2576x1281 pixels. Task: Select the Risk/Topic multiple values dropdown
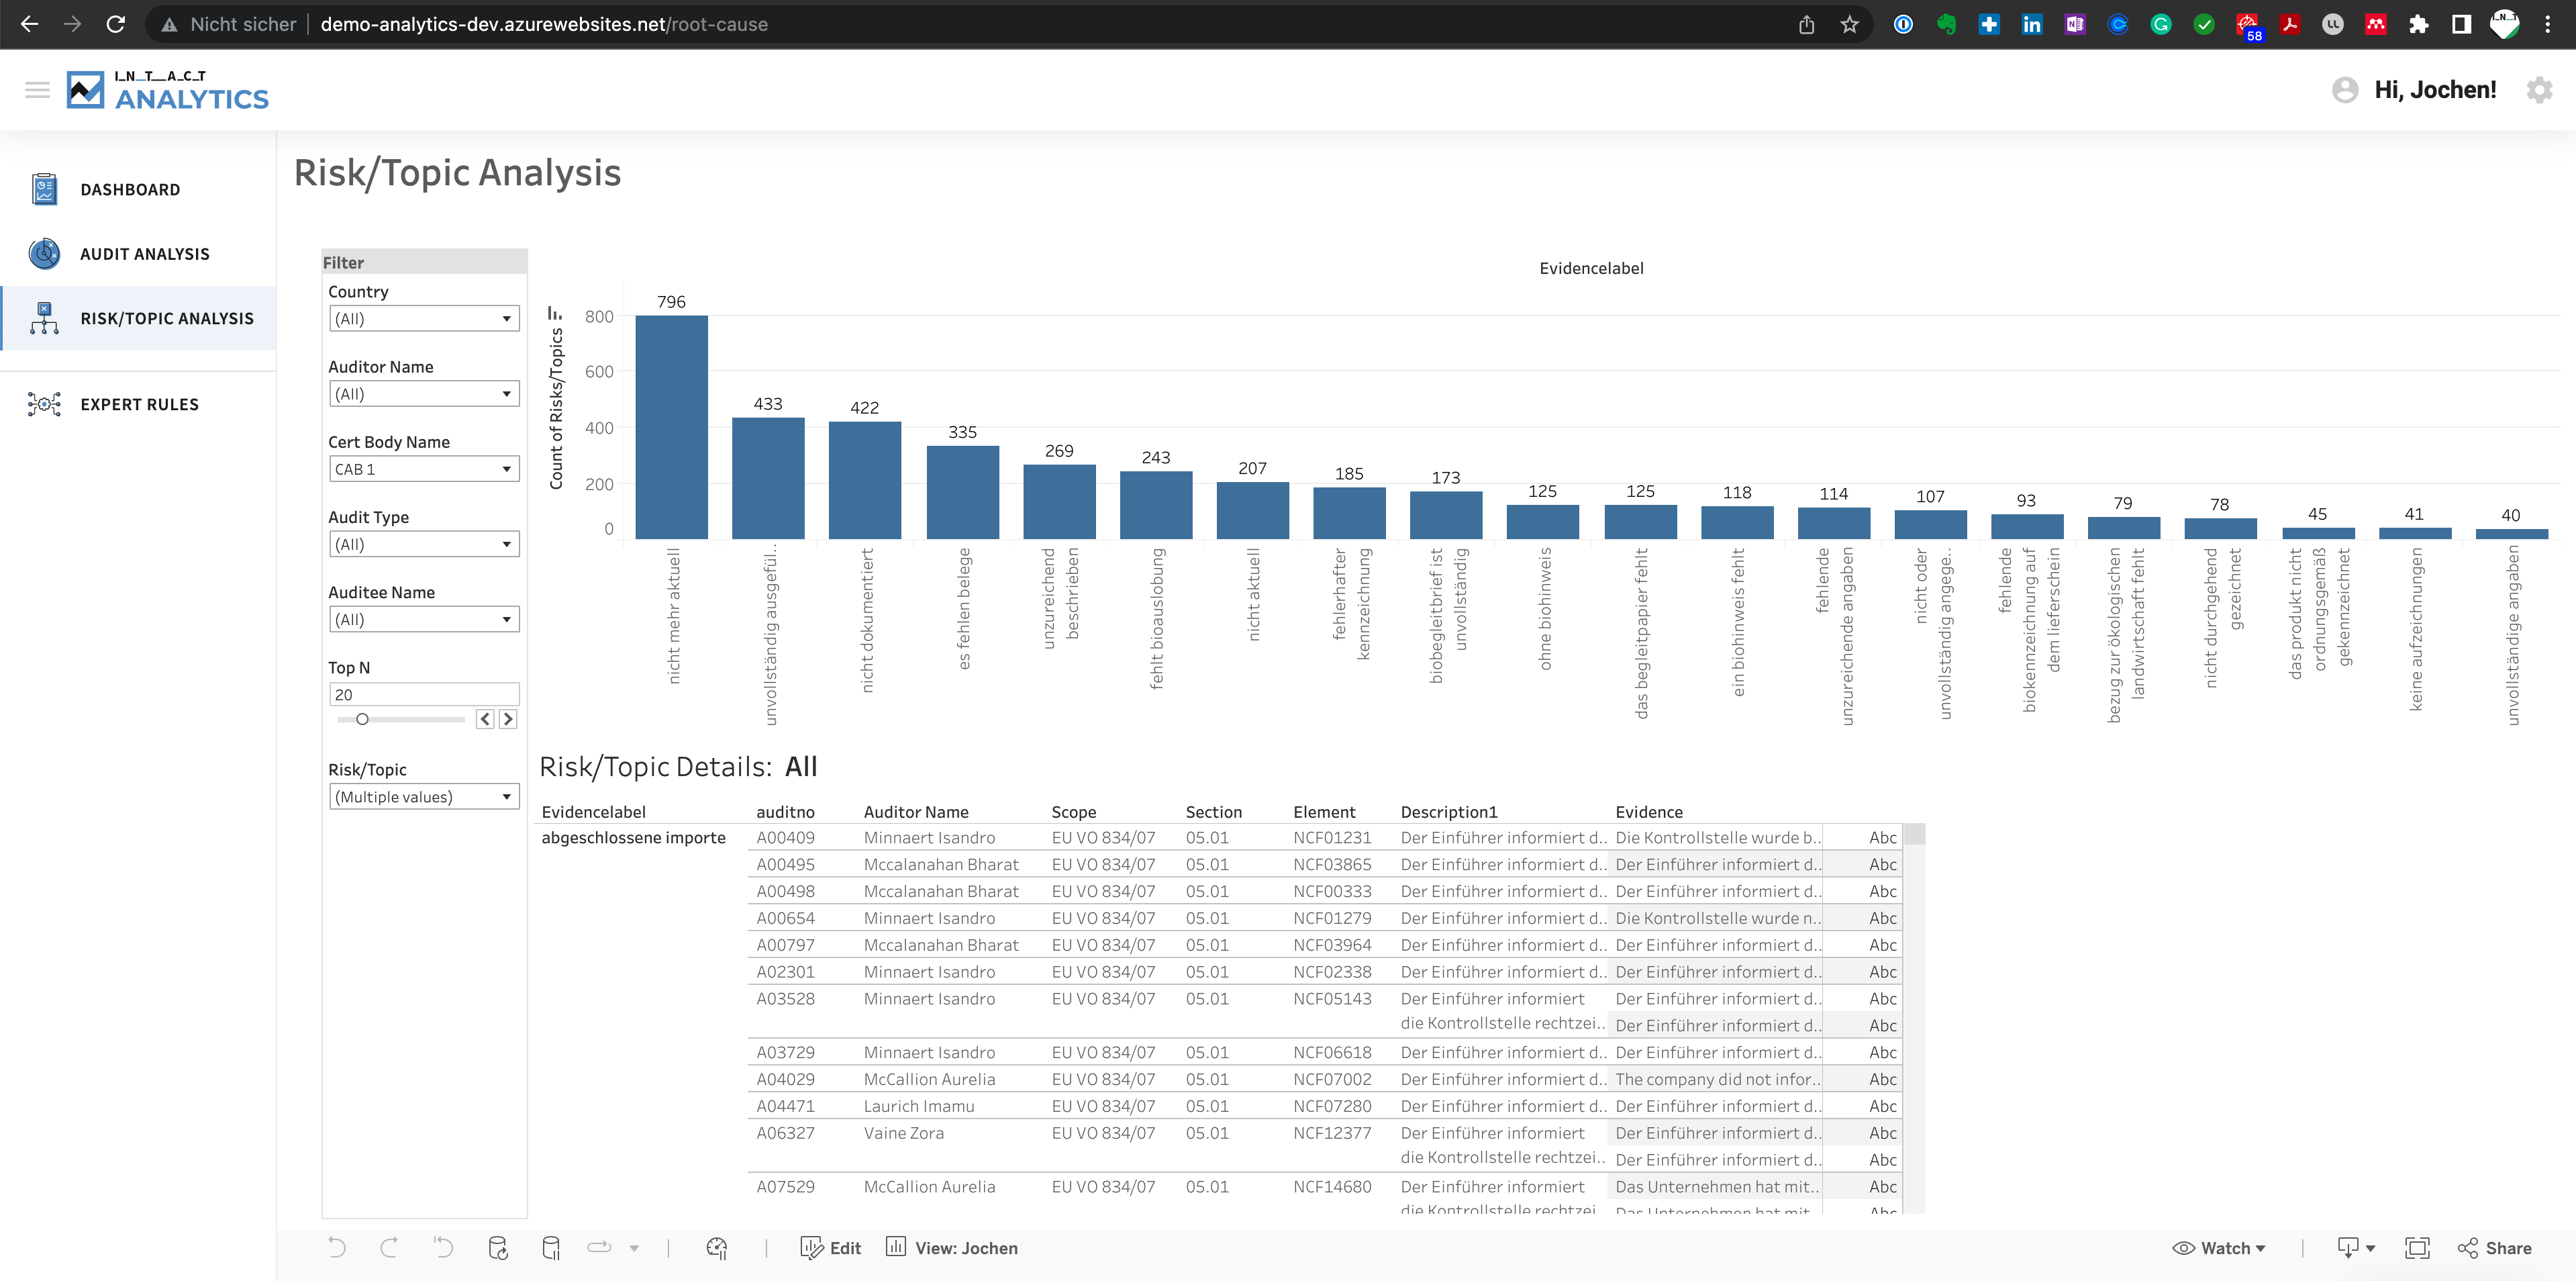(419, 796)
